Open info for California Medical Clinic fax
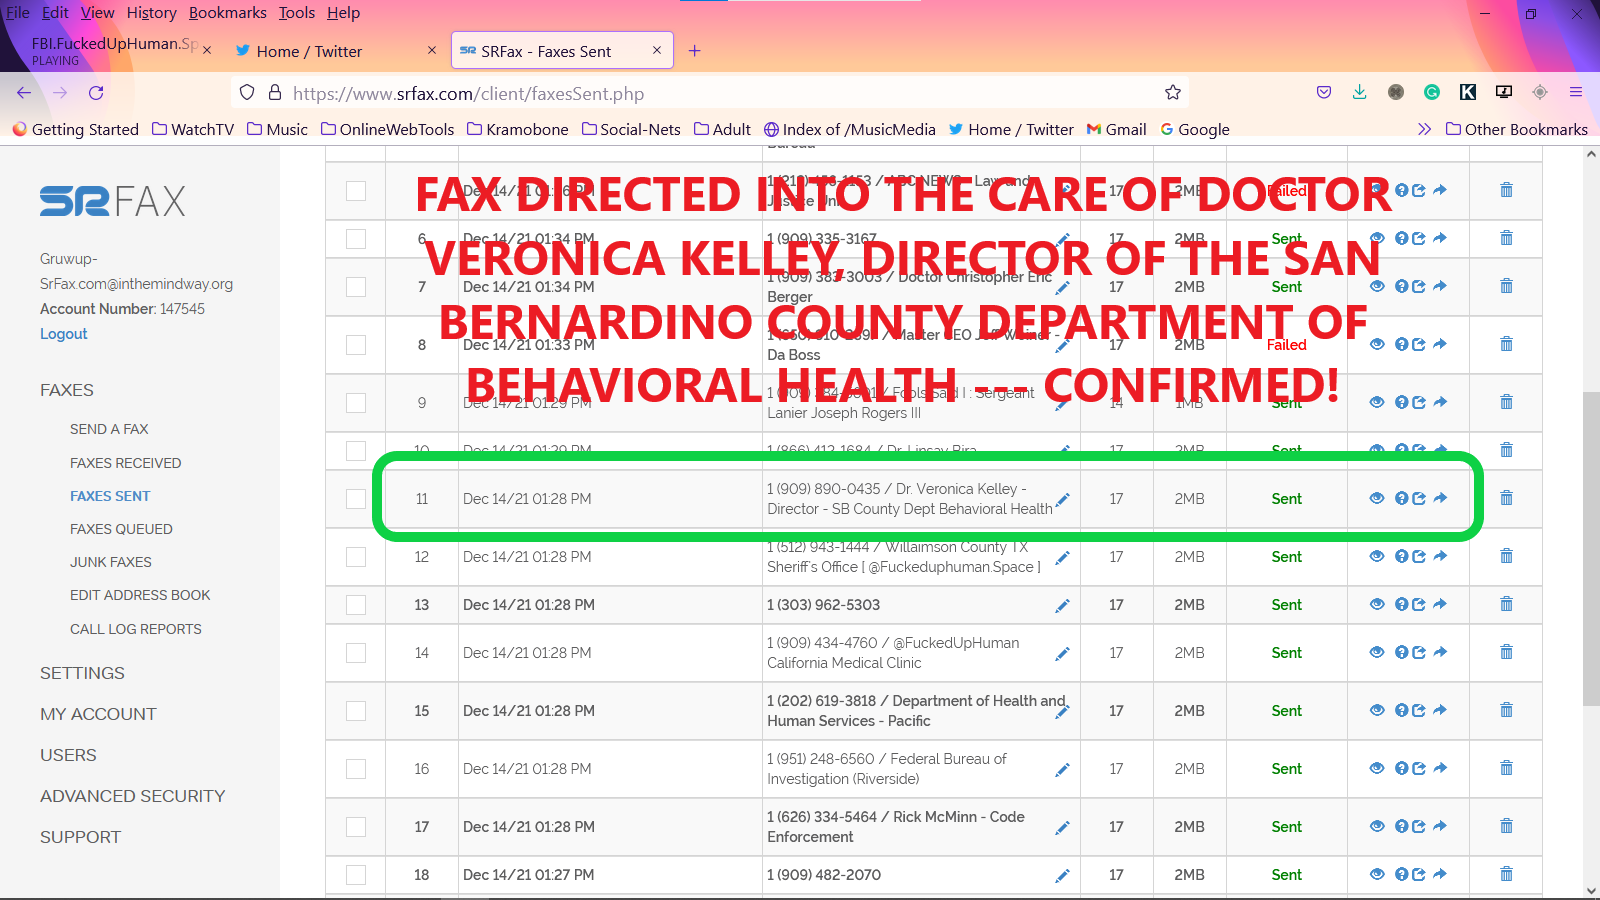1600x900 pixels. 1402,652
